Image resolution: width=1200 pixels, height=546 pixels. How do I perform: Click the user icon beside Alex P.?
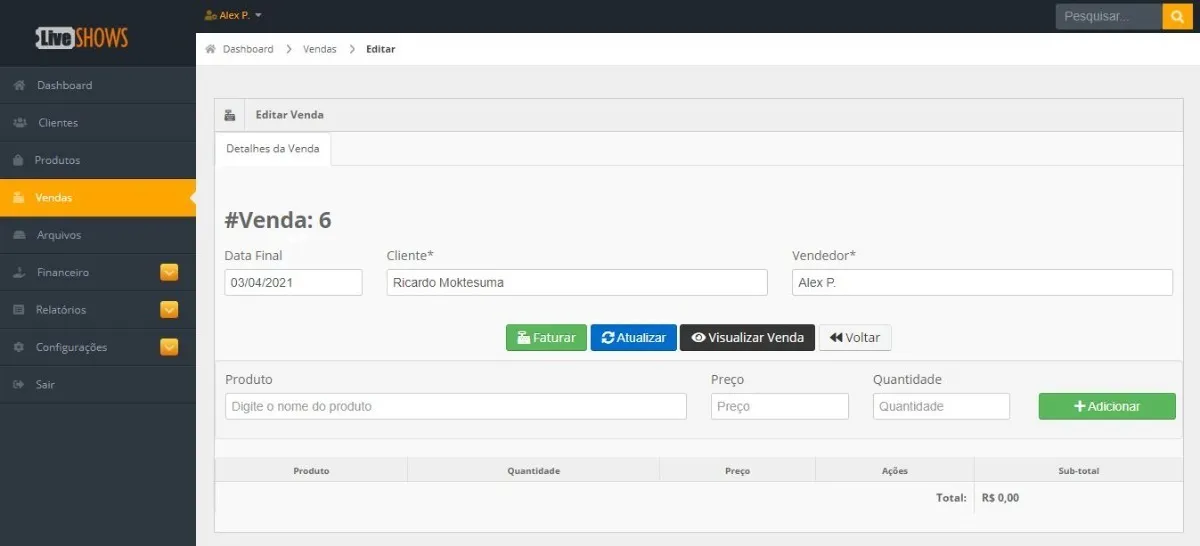(210, 16)
